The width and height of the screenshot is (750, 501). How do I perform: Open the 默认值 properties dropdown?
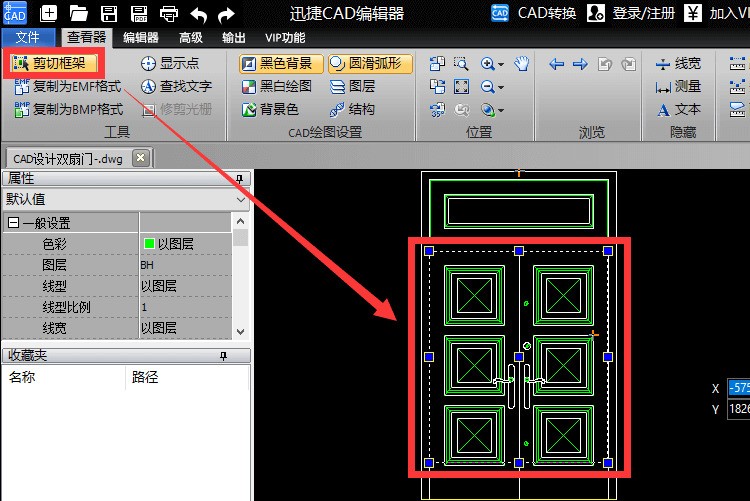pyautogui.click(x=125, y=199)
